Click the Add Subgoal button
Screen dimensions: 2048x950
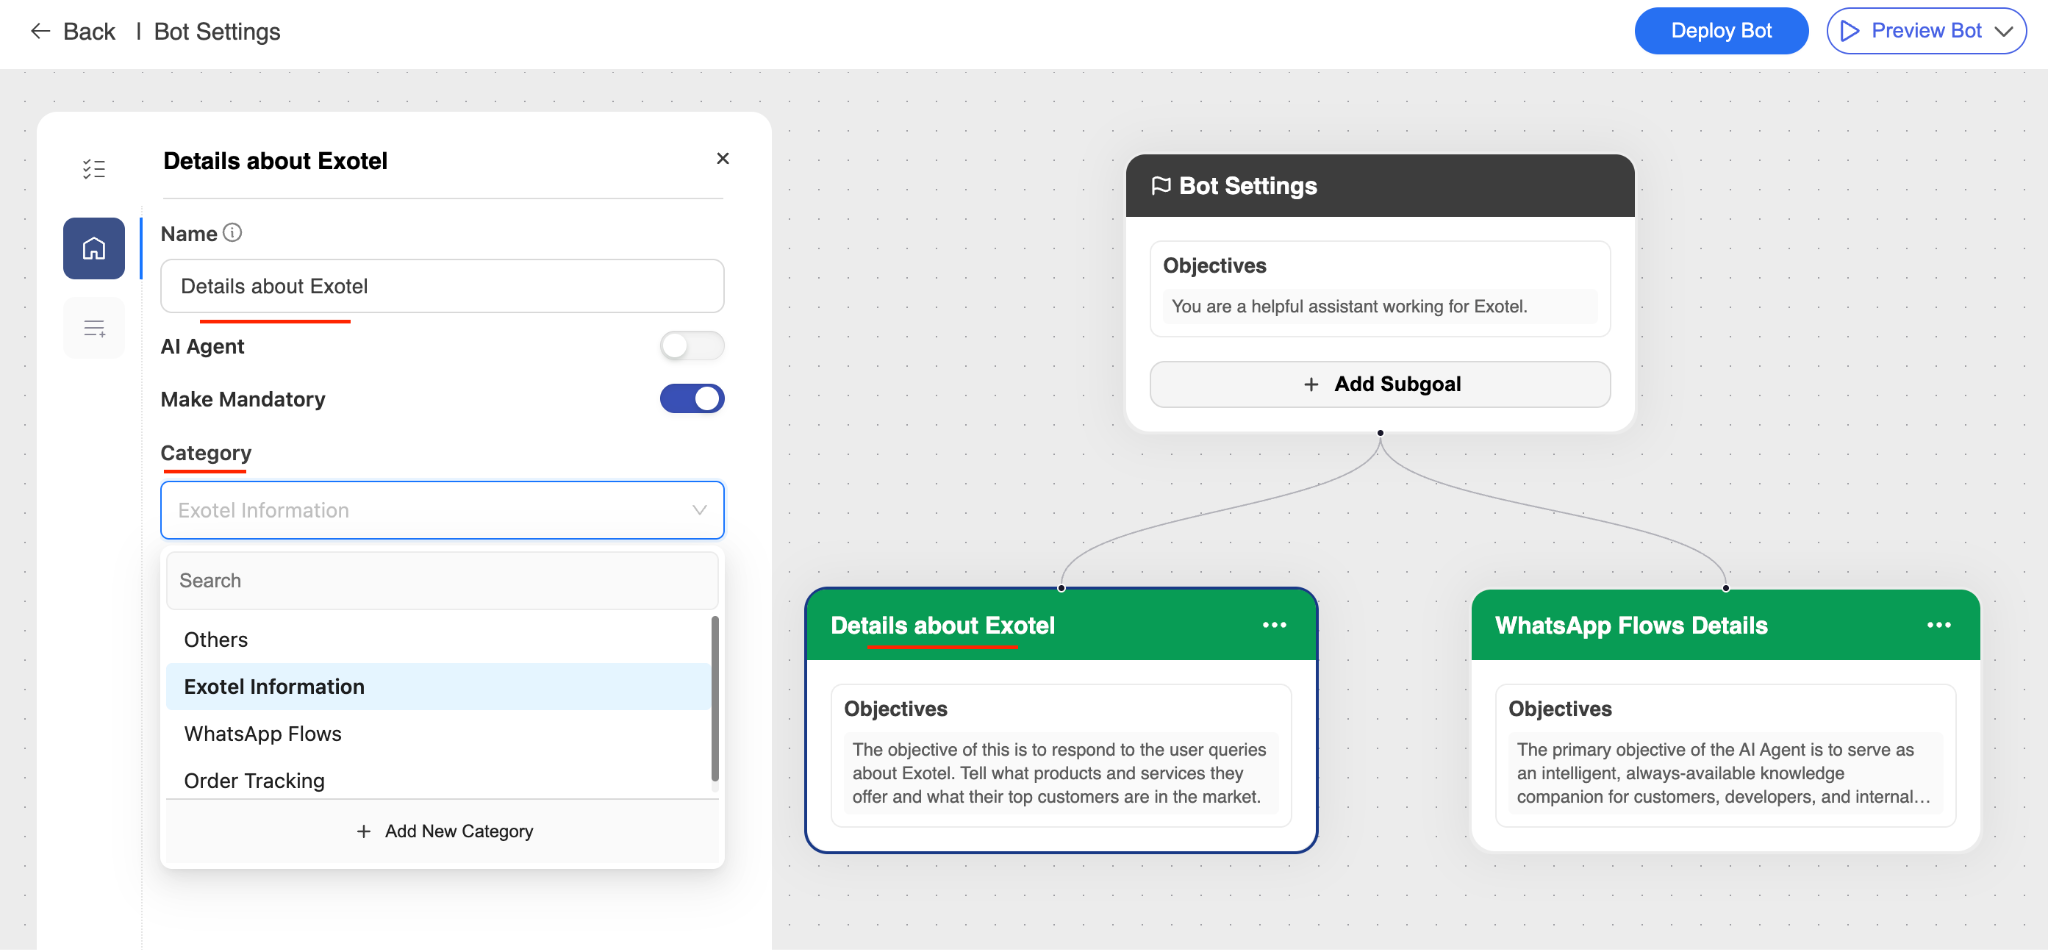tap(1380, 384)
